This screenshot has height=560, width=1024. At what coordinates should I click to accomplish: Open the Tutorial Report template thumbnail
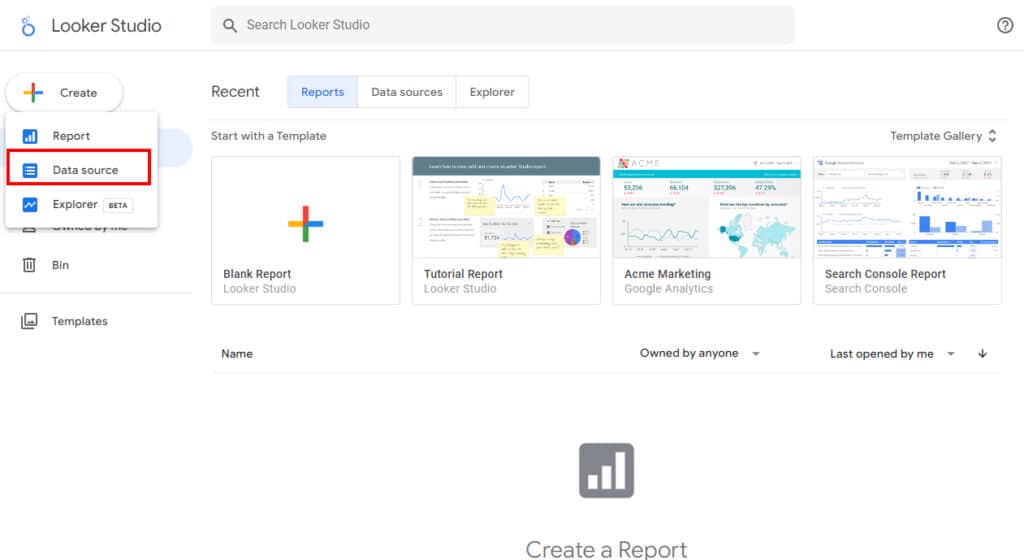point(506,208)
